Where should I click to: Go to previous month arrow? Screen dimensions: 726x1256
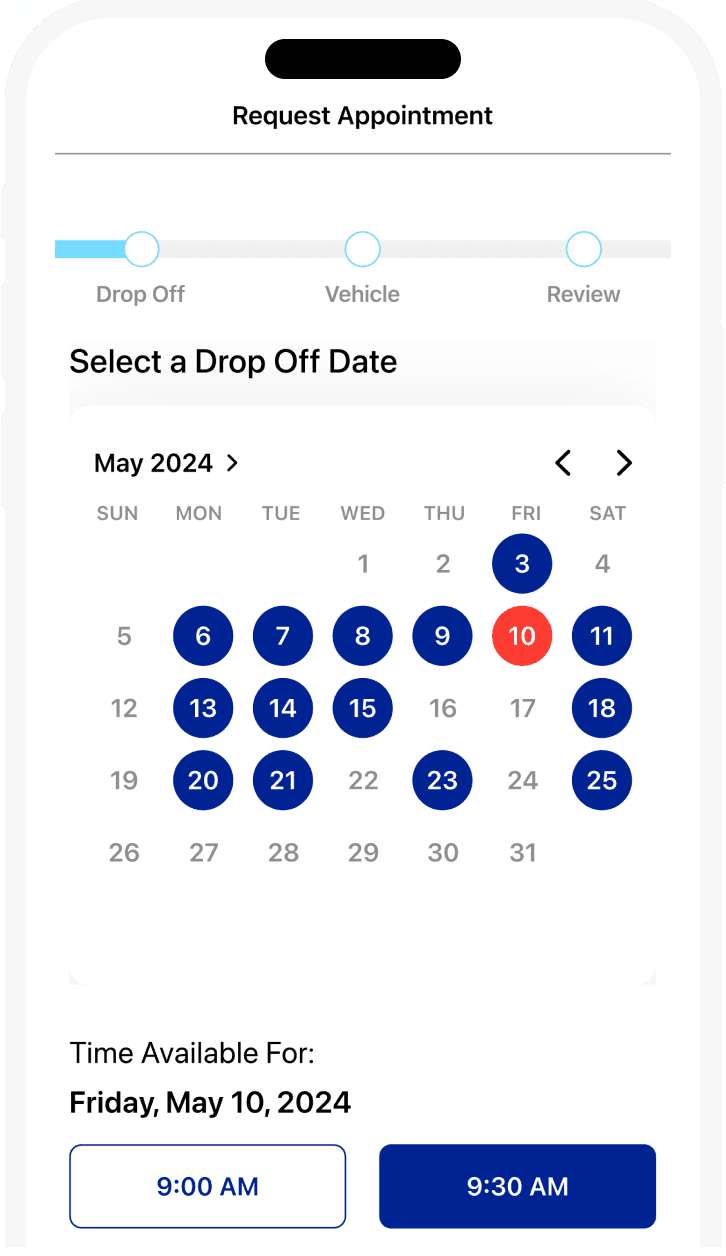pos(564,463)
